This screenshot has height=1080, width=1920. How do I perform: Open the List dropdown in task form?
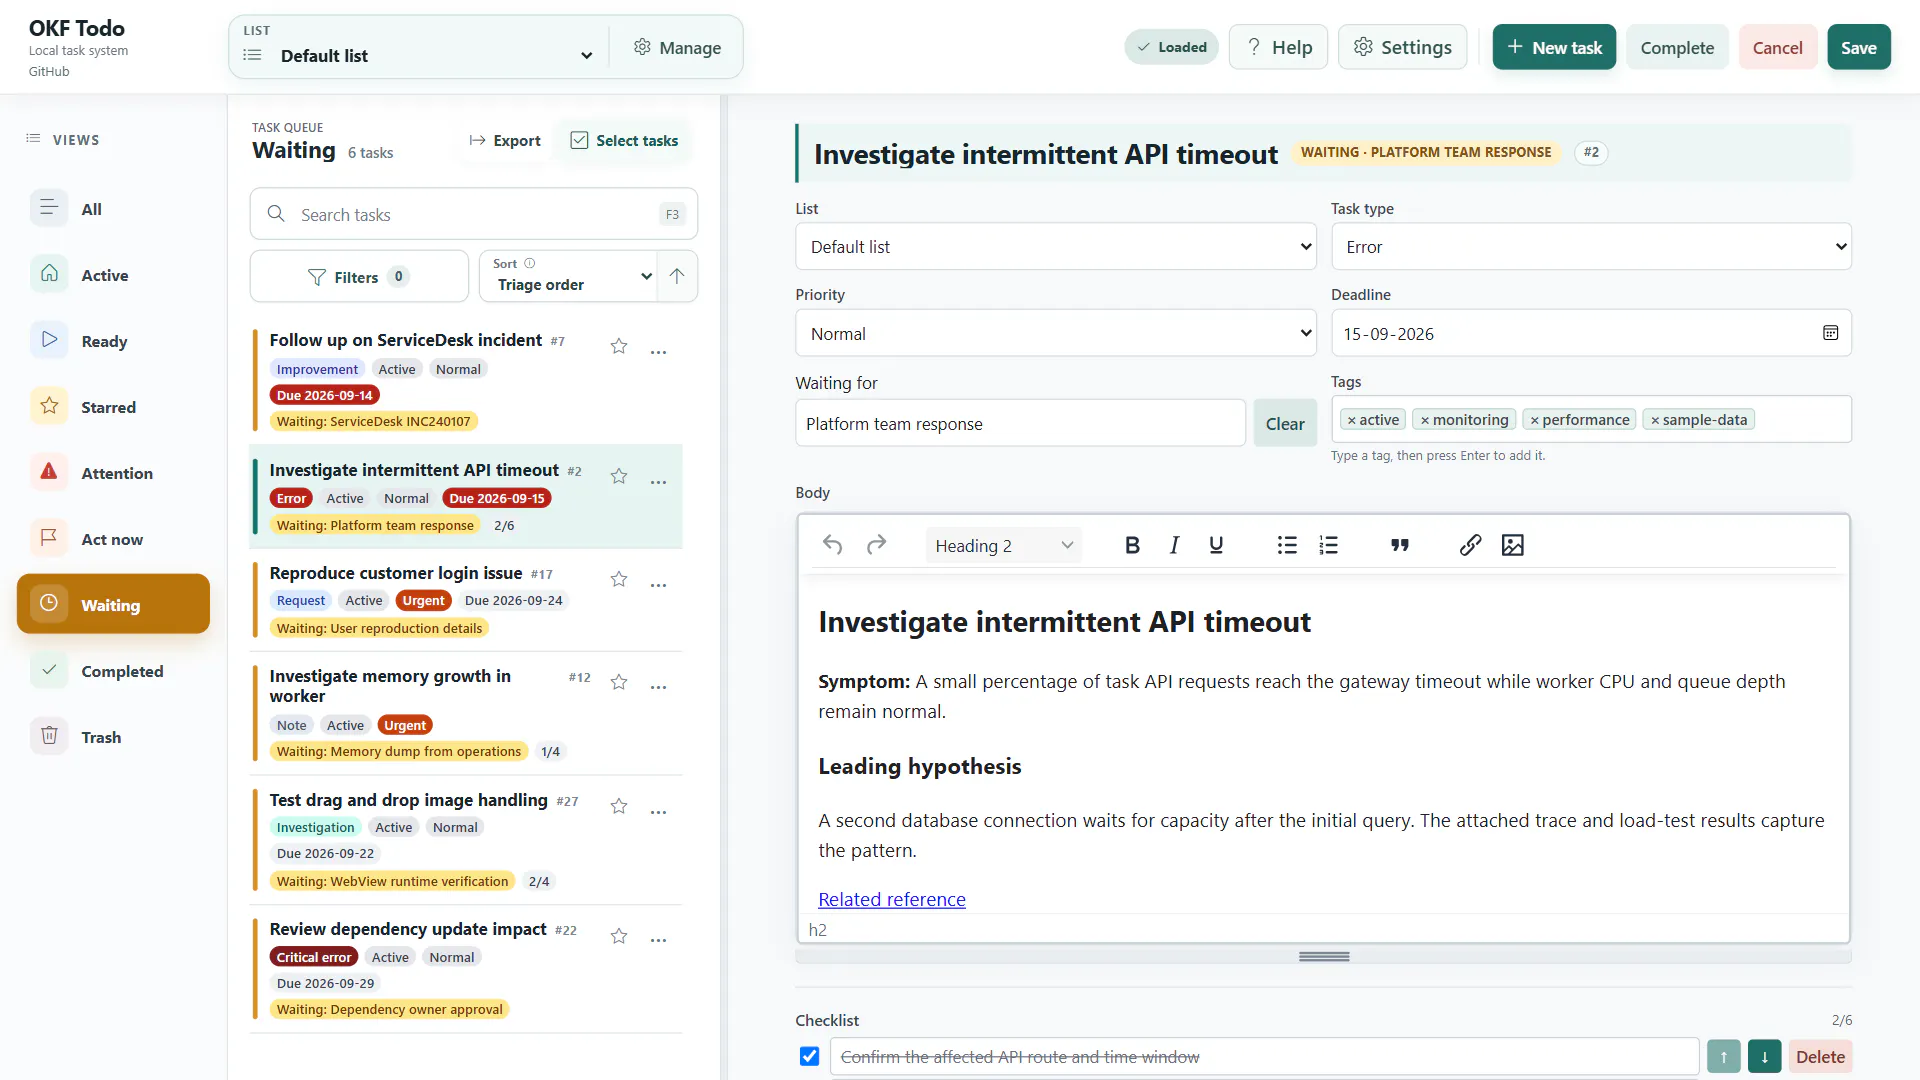click(x=1055, y=247)
